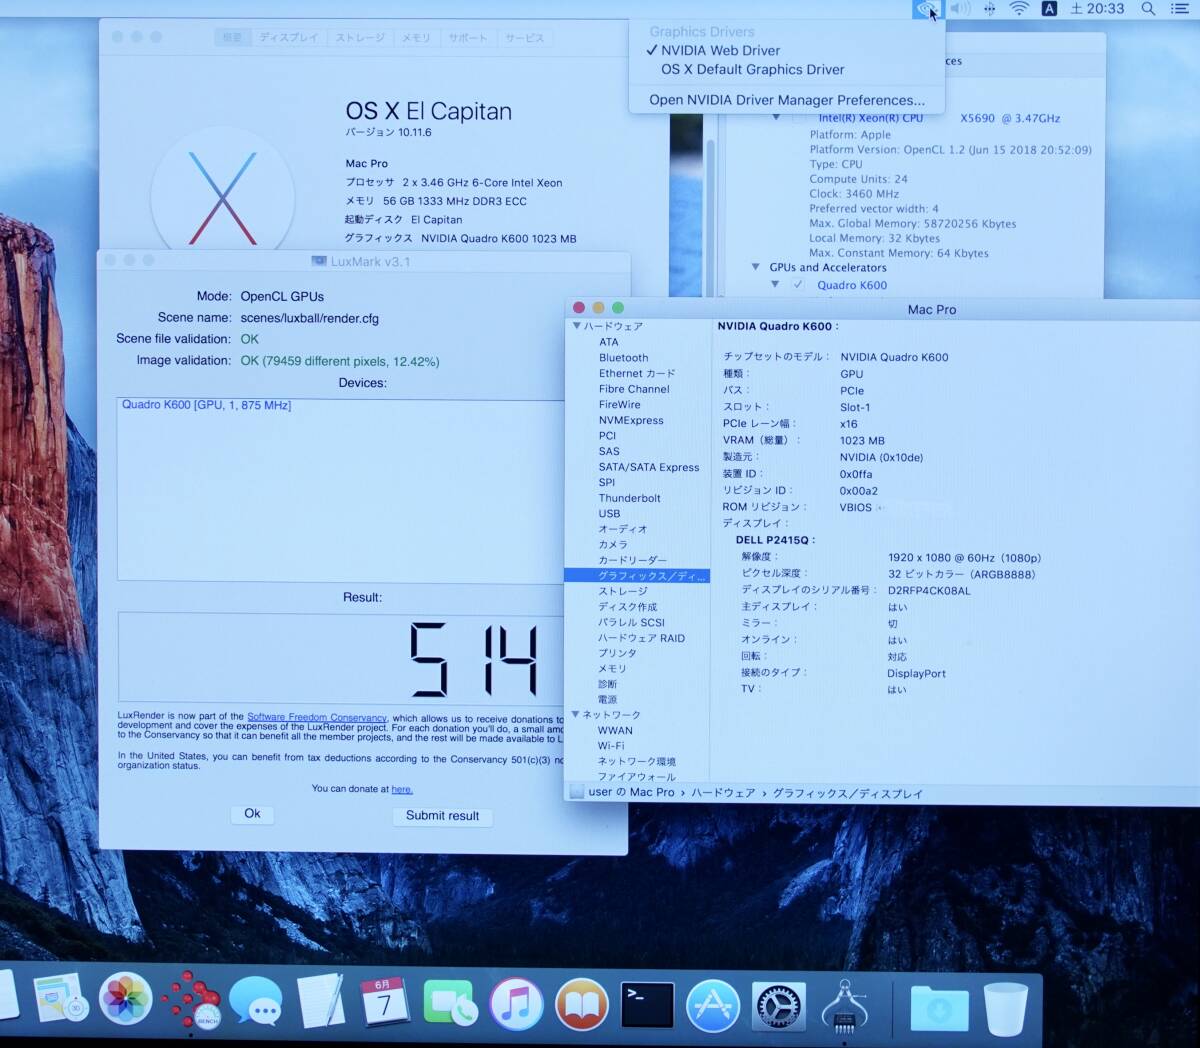Follow the donate 'here' link
This screenshot has height=1048, width=1200.
coord(402,789)
